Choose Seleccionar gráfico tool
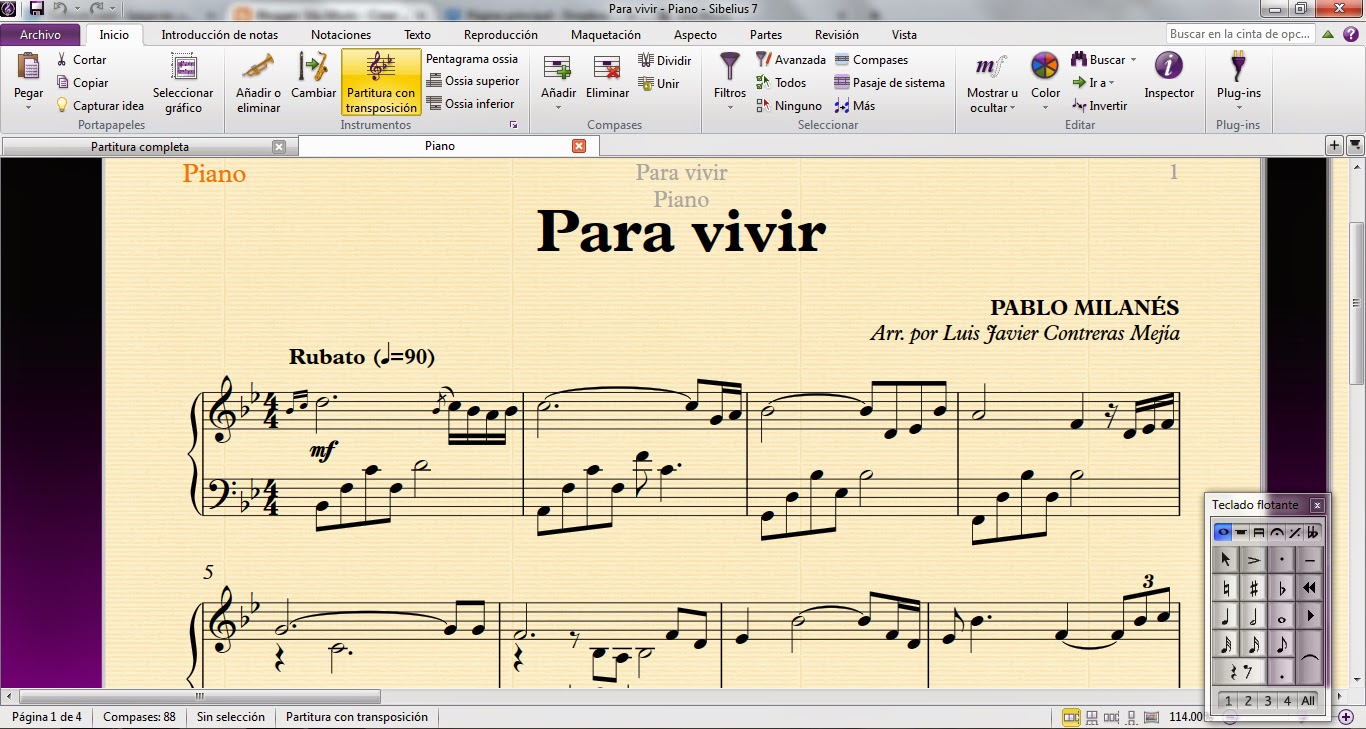The height and width of the screenshot is (729, 1366). 183,83
